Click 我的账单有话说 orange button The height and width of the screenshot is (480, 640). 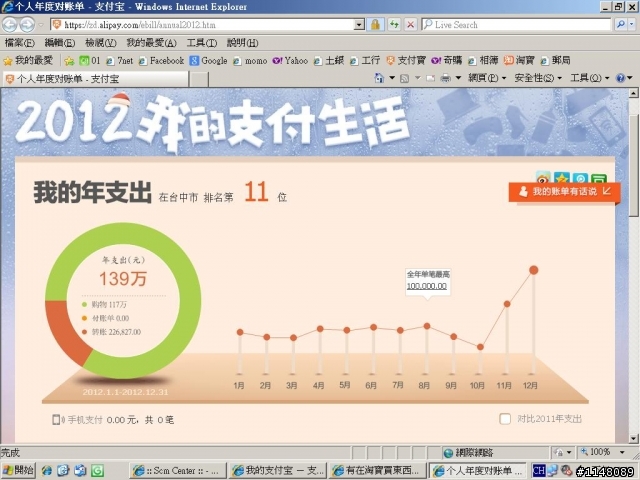coord(564,191)
